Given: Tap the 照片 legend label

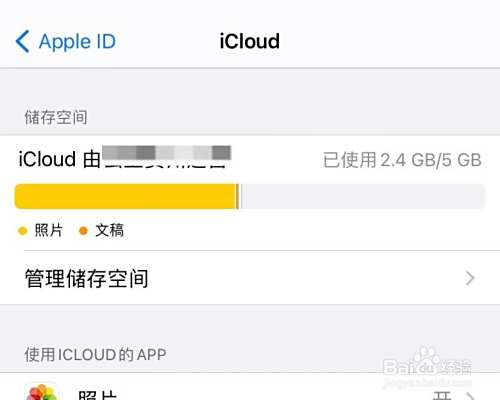Looking at the screenshot, I should point(49,230).
